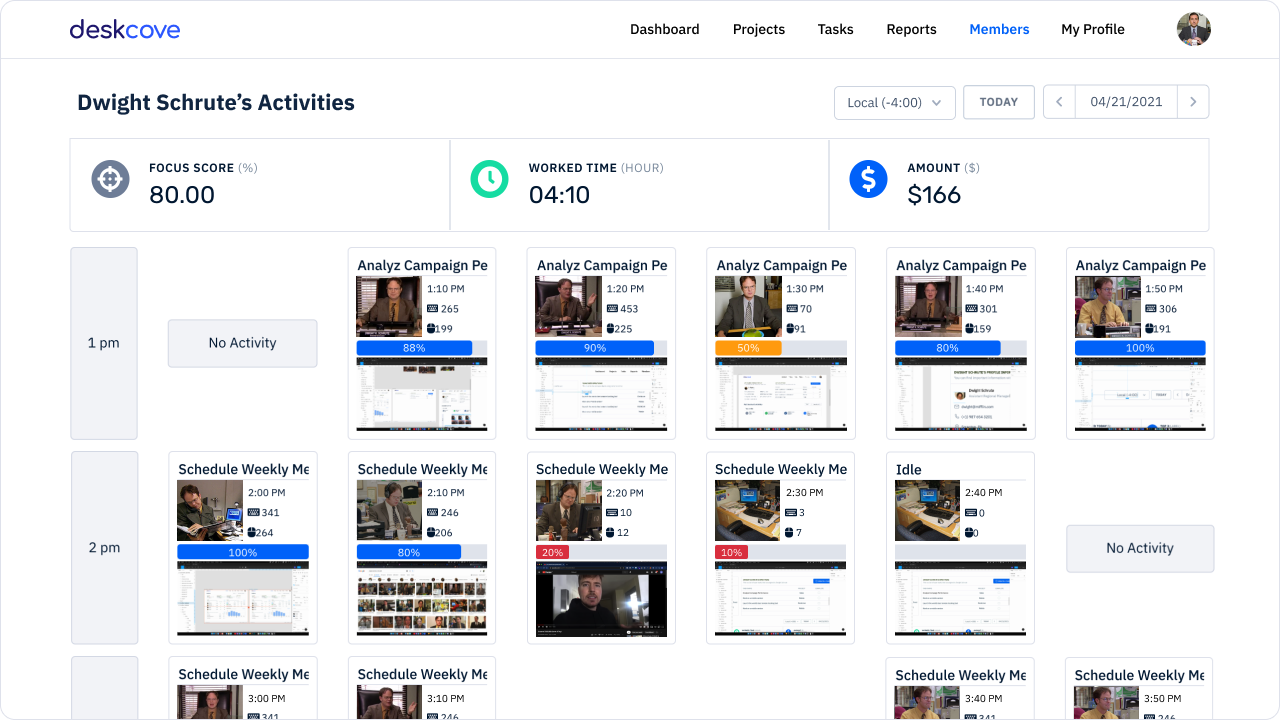Screen dimensions: 1280x720
Task: Select the 1 pm hour block
Action: pos(104,343)
